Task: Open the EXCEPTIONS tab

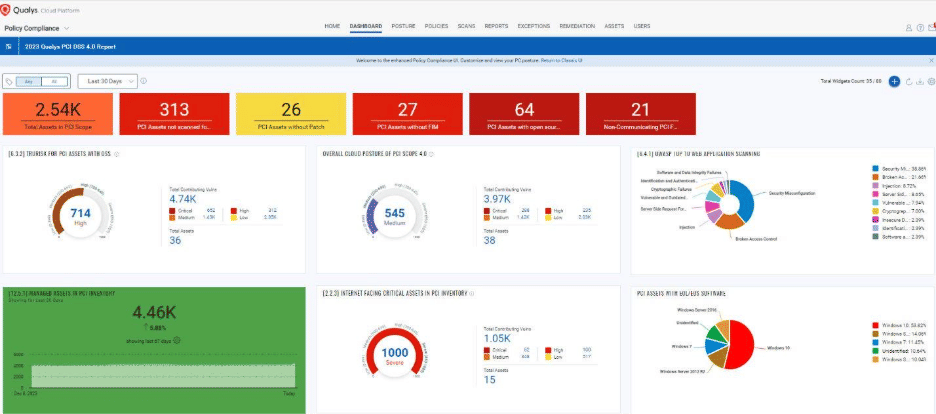Action: pos(534,26)
